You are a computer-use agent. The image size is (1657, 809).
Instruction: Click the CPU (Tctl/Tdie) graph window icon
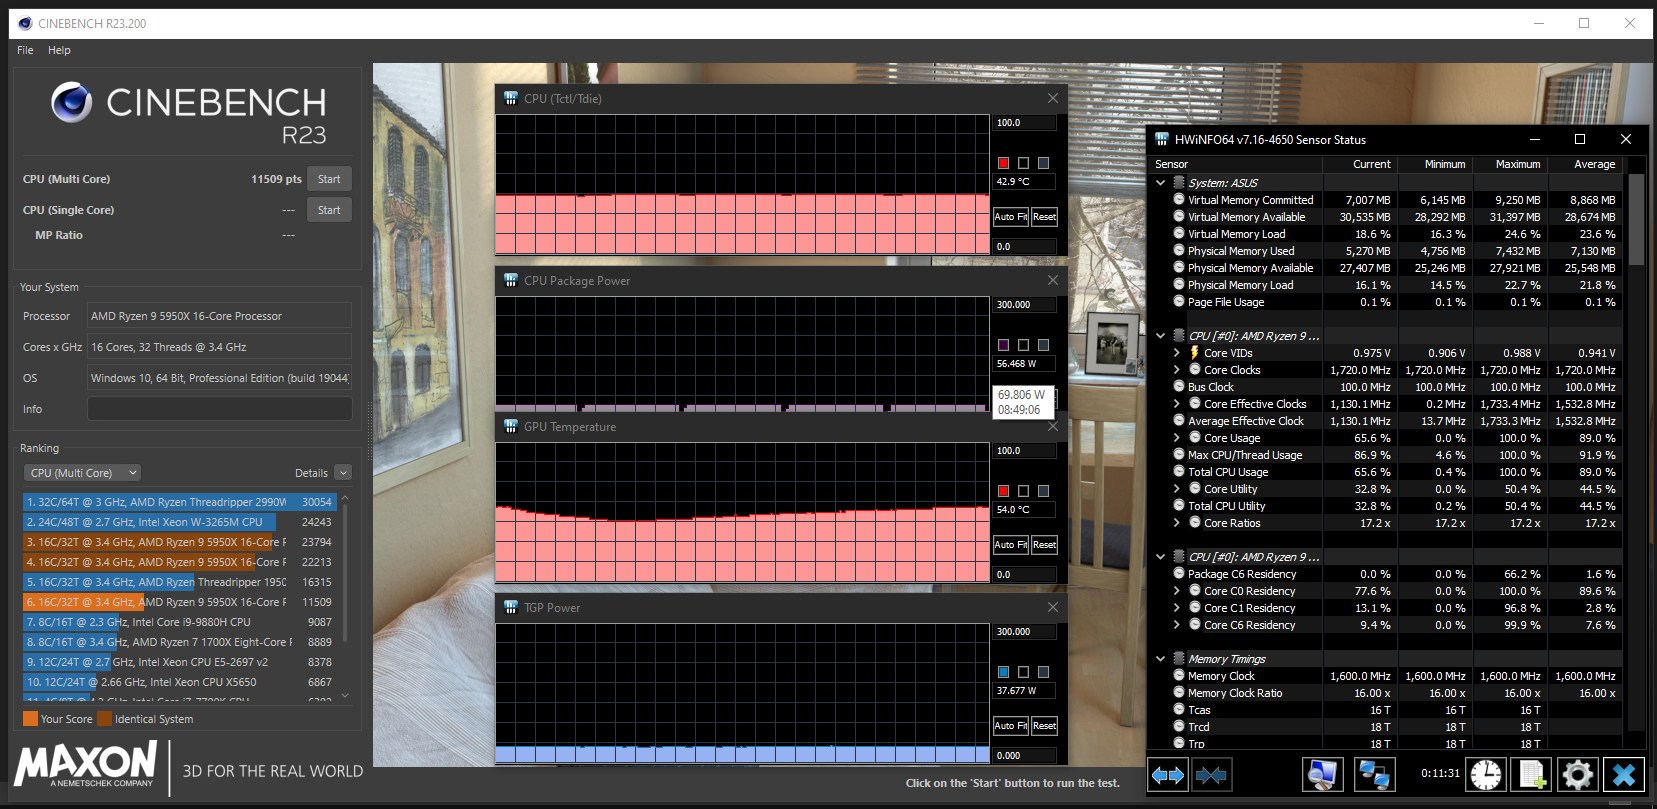pyautogui.click(x=511, y=98)
